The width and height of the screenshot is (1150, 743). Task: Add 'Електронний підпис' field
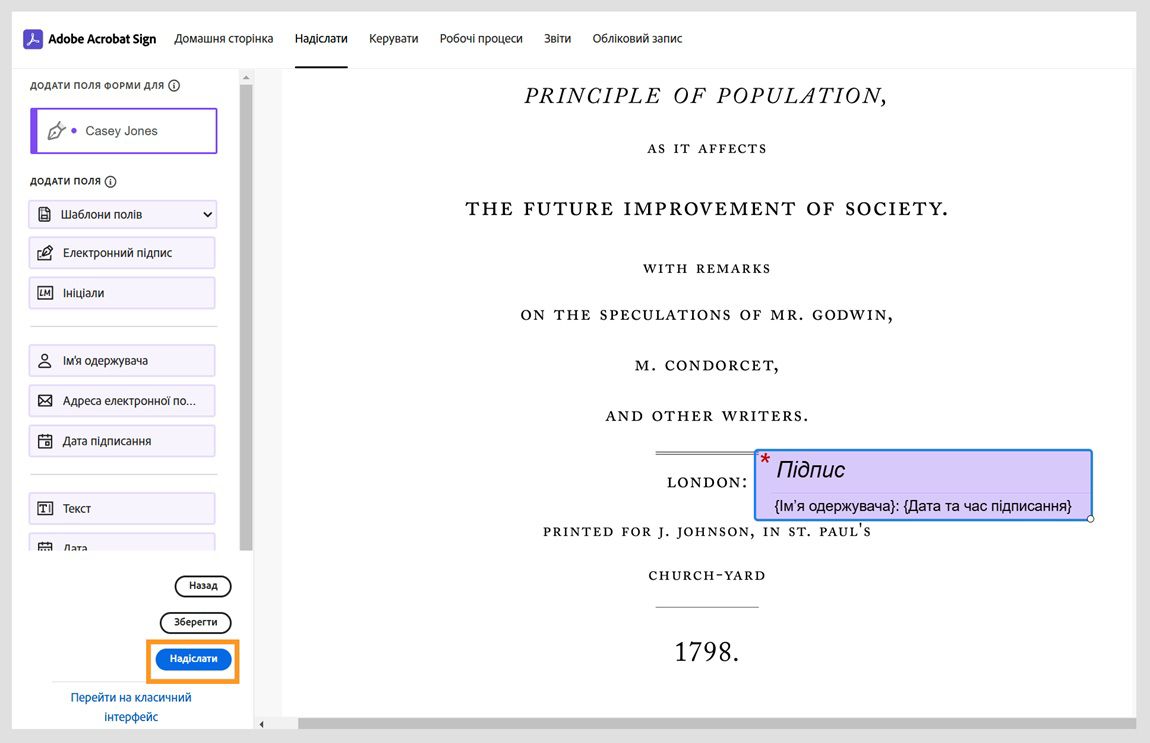click(122, 252)
